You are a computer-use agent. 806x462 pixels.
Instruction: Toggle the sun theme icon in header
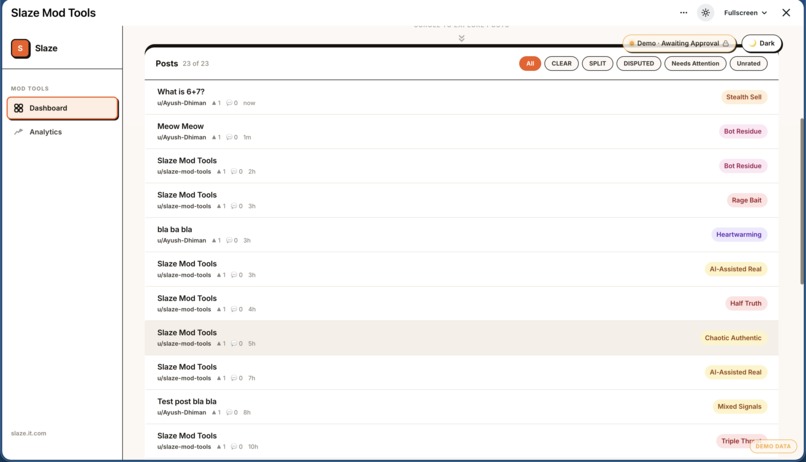pyautogui.click(x=705, y=13)
